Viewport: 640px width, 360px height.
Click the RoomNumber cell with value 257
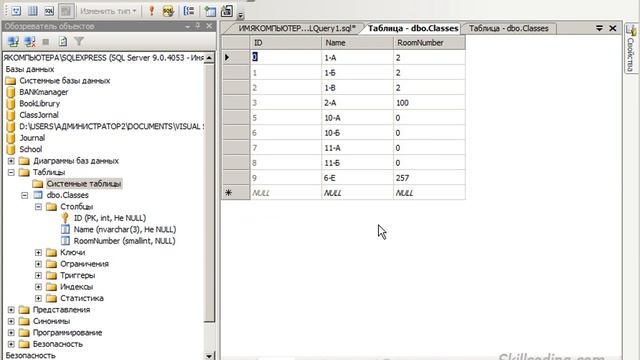click(x=429, y=178)
